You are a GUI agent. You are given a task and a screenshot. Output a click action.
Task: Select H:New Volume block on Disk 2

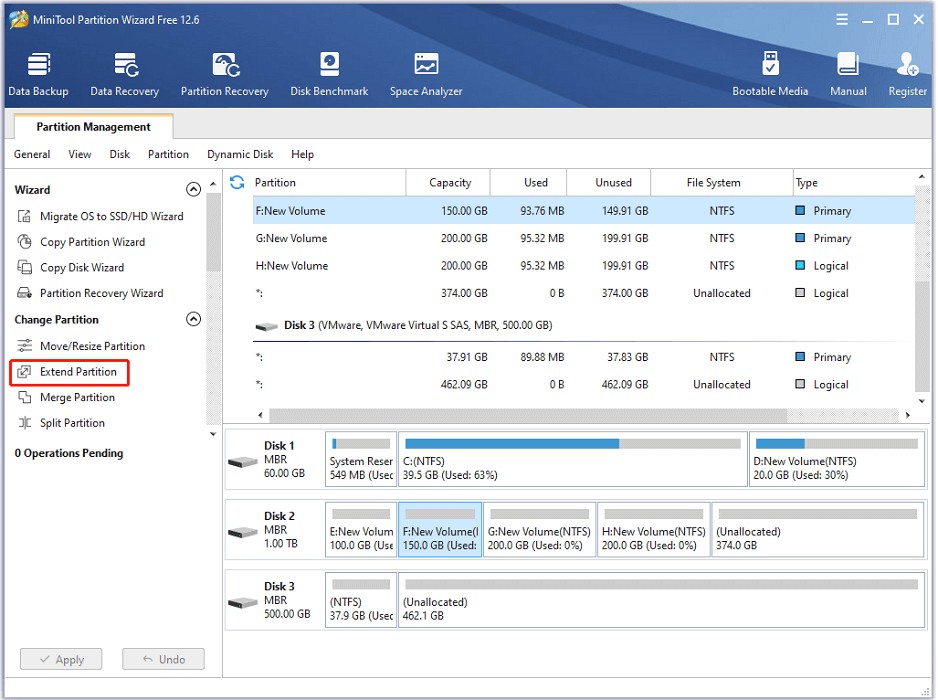(x=653, y=530)
